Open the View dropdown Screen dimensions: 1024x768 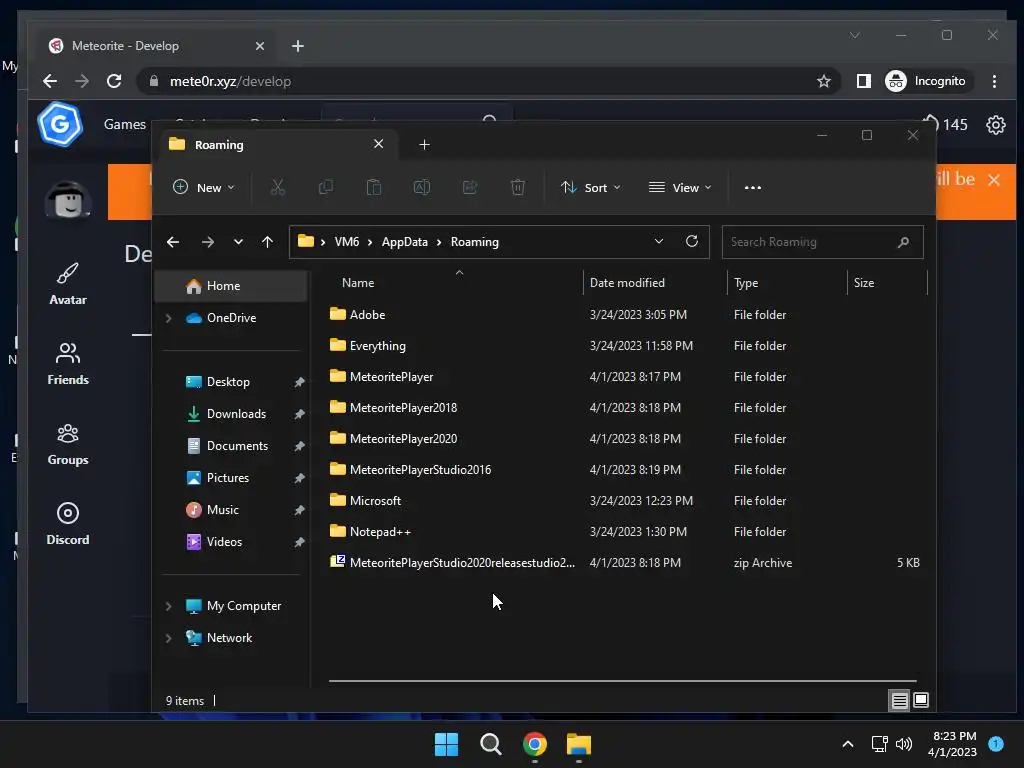(680, 187)
